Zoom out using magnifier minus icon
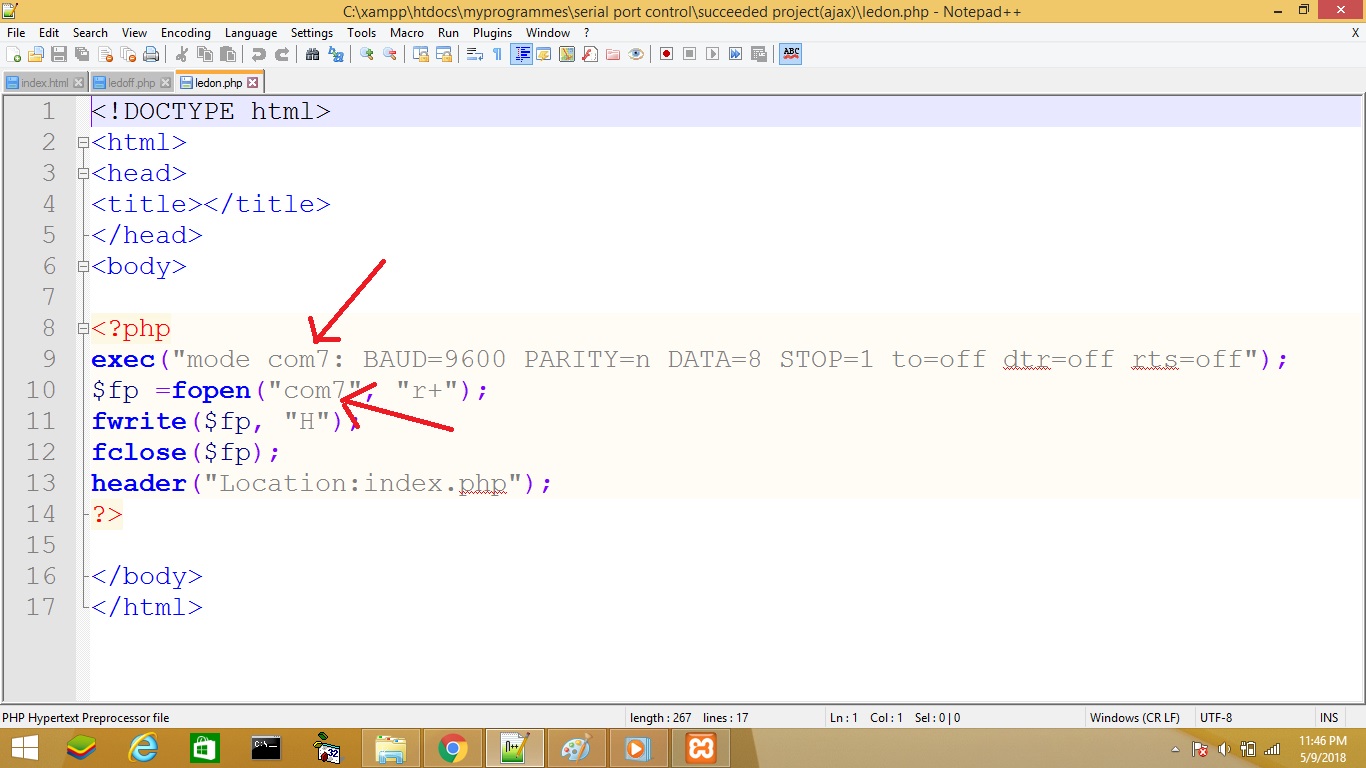This screenshot has height=768, width=1366. tap(389, 54)
